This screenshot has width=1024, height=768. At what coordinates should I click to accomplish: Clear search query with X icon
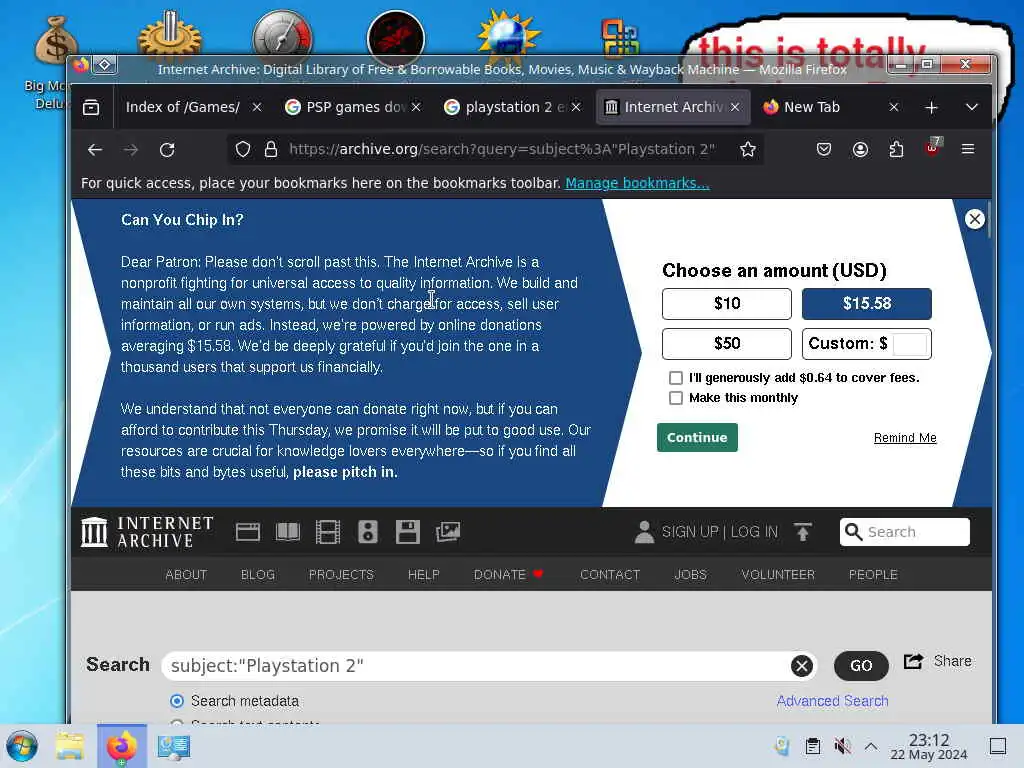[x=801, y=665]
